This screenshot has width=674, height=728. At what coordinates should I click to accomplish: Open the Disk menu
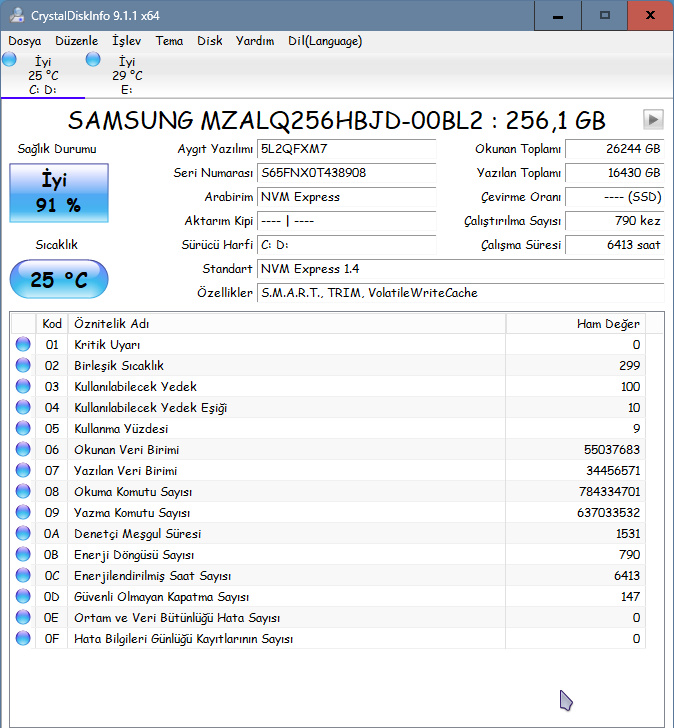click(x=210, y=41)
